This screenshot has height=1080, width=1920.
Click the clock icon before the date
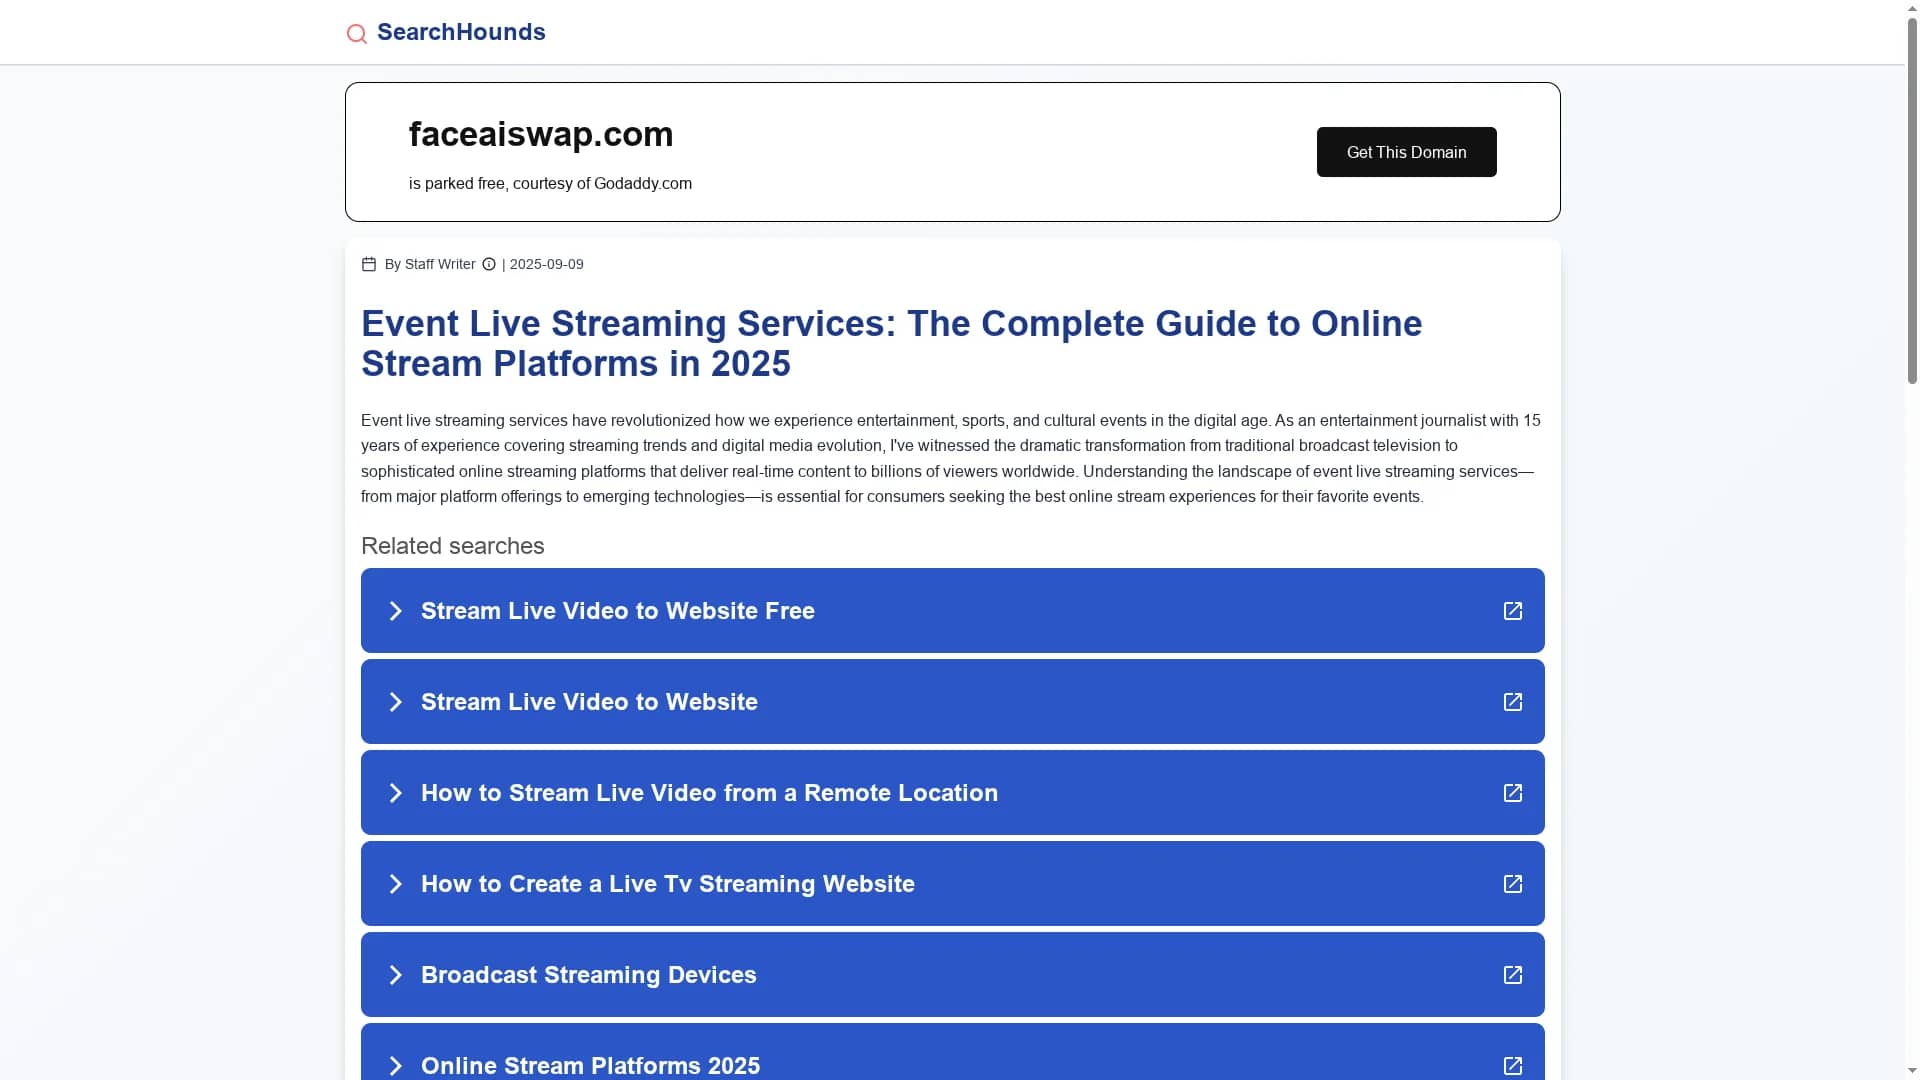tap(489, 264)
